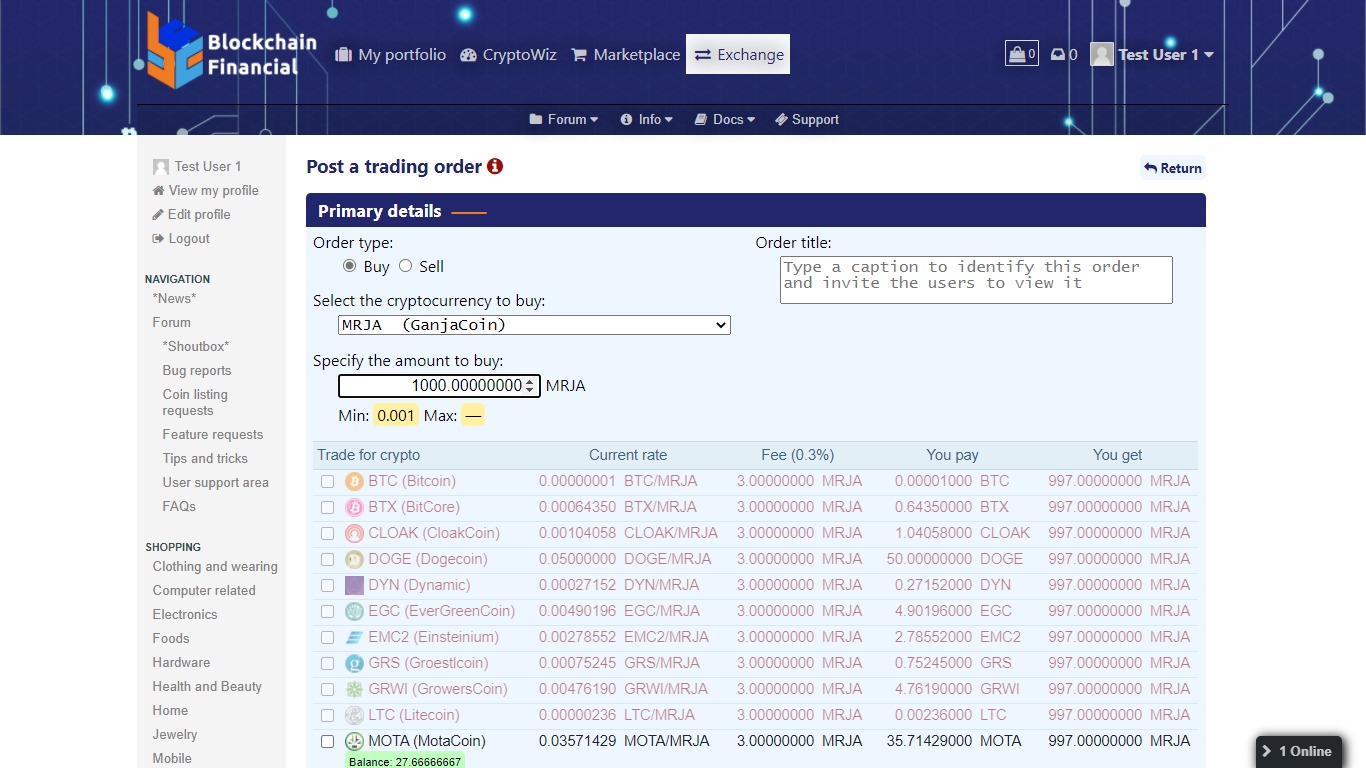This screenshot has height=768, width=1366.
Task: Open the shopping cart icon in header
Action: pyautogui.click(x=1021, y=54)
